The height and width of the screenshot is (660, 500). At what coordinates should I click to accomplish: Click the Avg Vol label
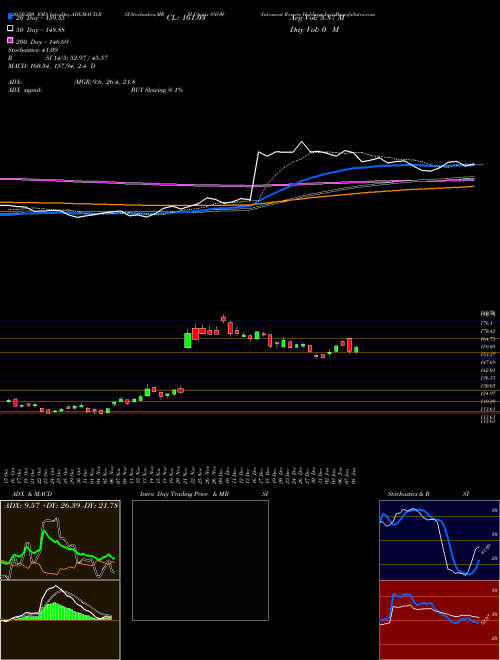pos(317,18)
